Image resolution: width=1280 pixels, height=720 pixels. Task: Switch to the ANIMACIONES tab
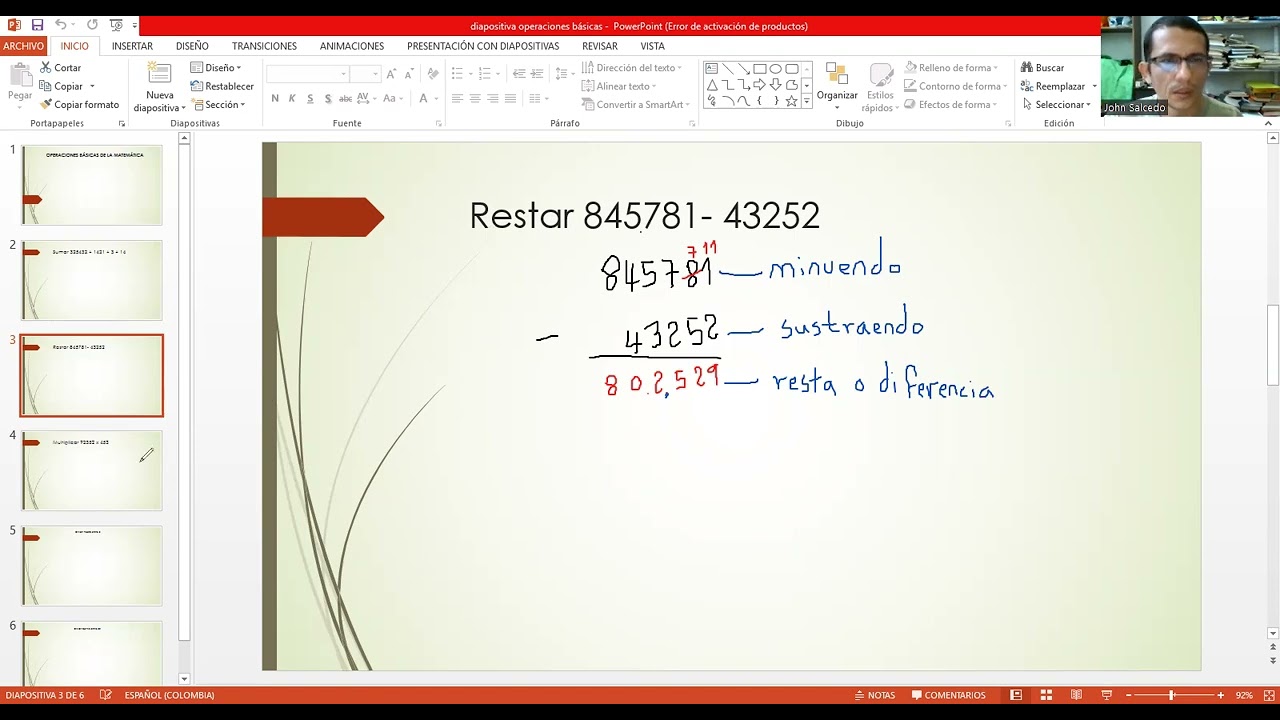coord(352,46)
